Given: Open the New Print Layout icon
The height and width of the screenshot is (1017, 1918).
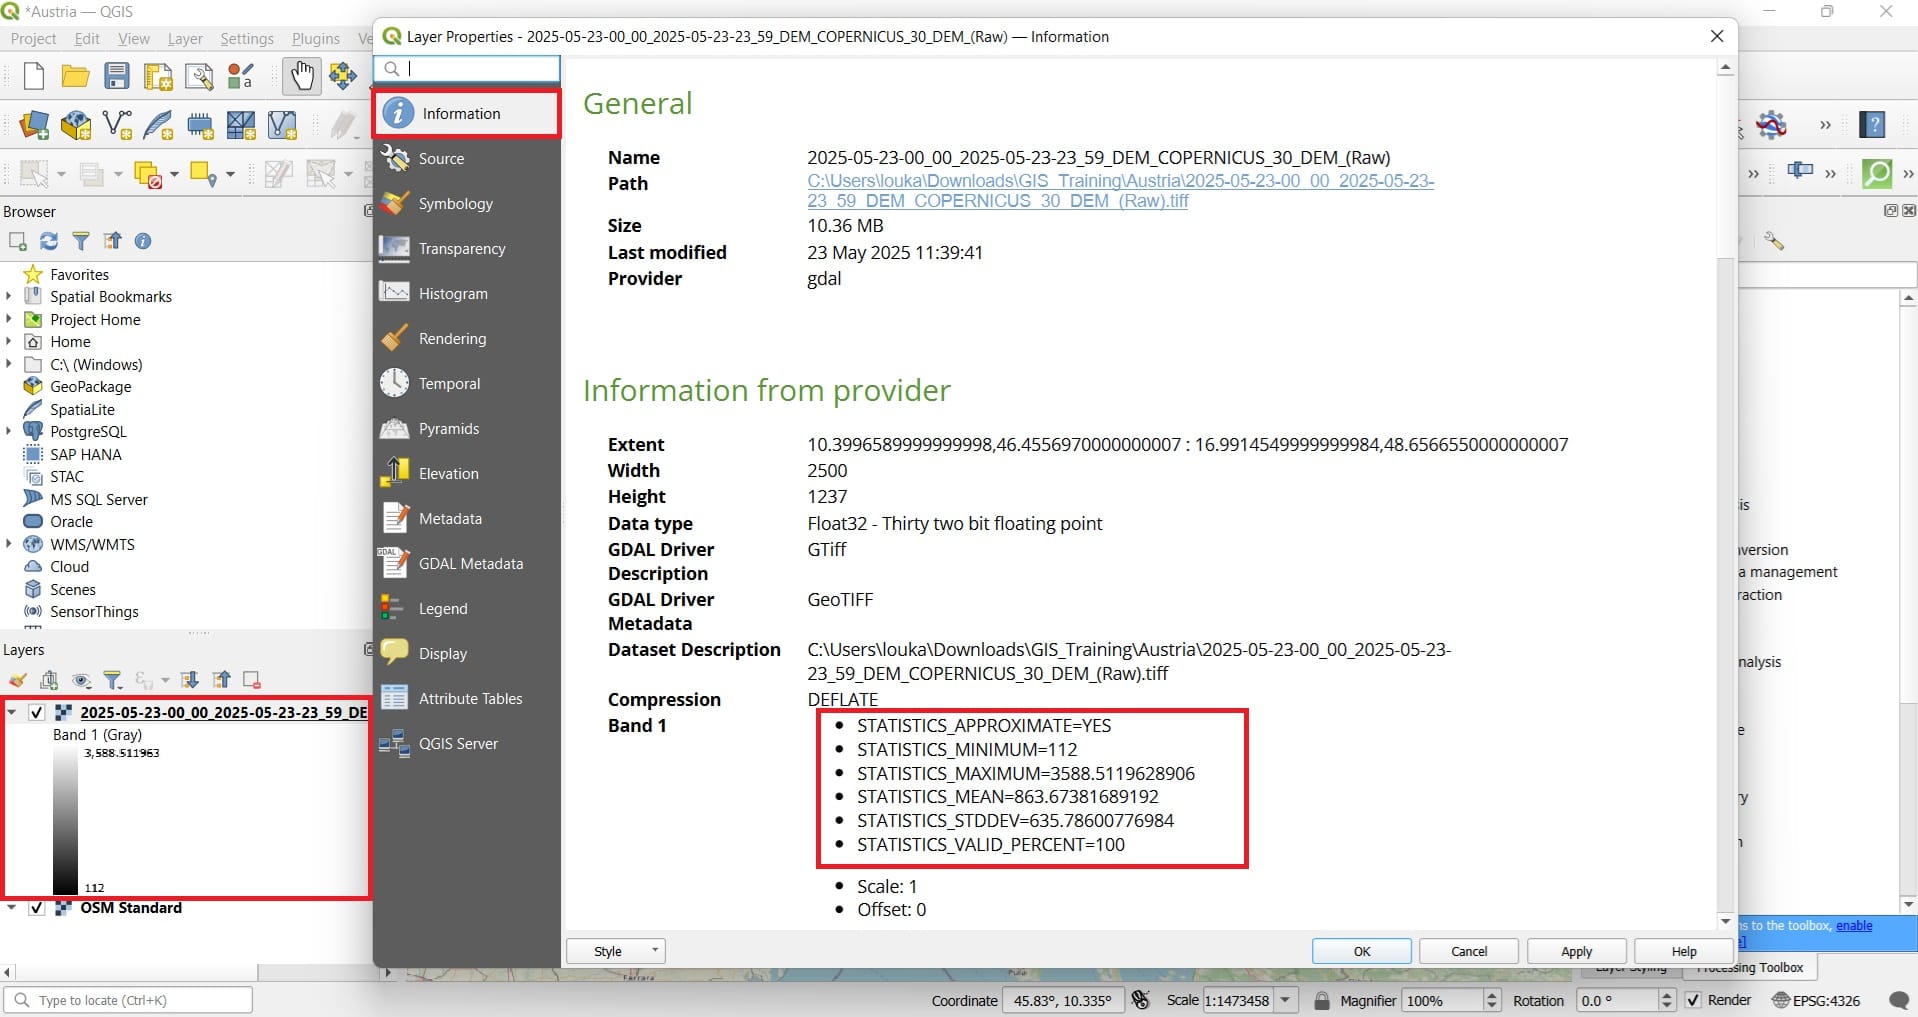Looking at the screenshot, I should point(158,76).
